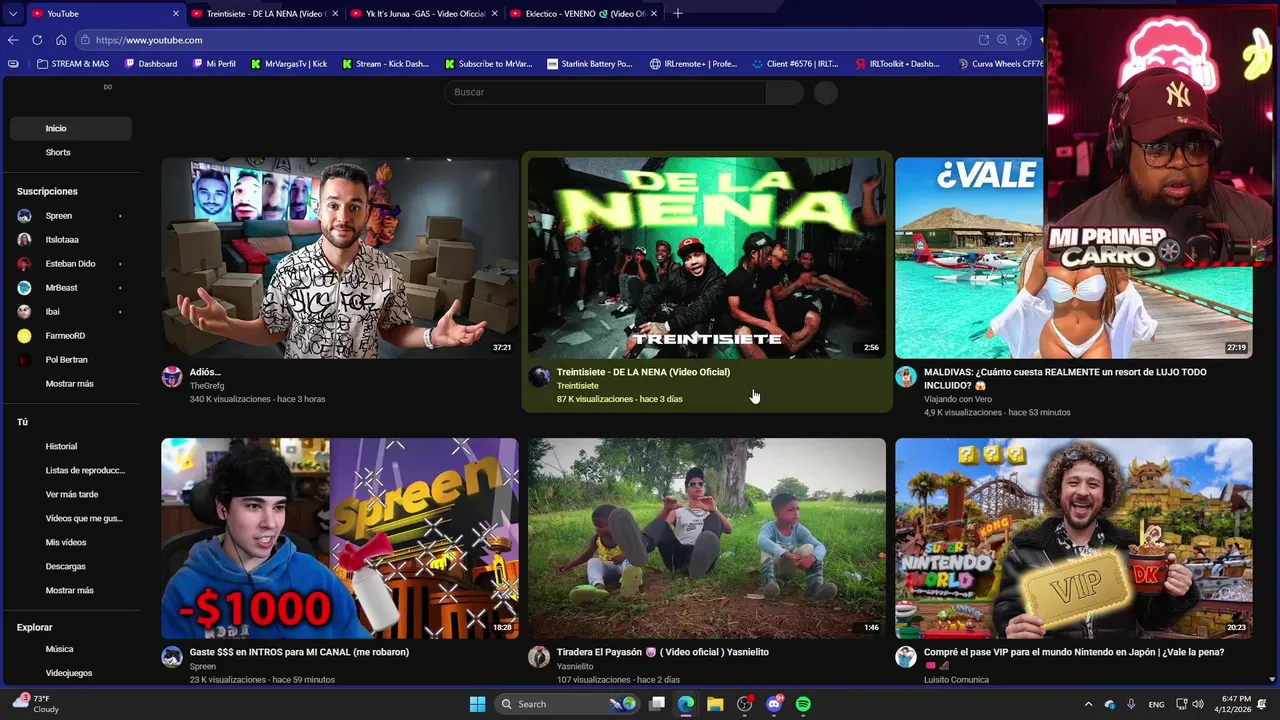Screen dimensions: 1280x720
Task: Open the Stream - Kick Dashboard bookmark
Action: click(385, 64)
